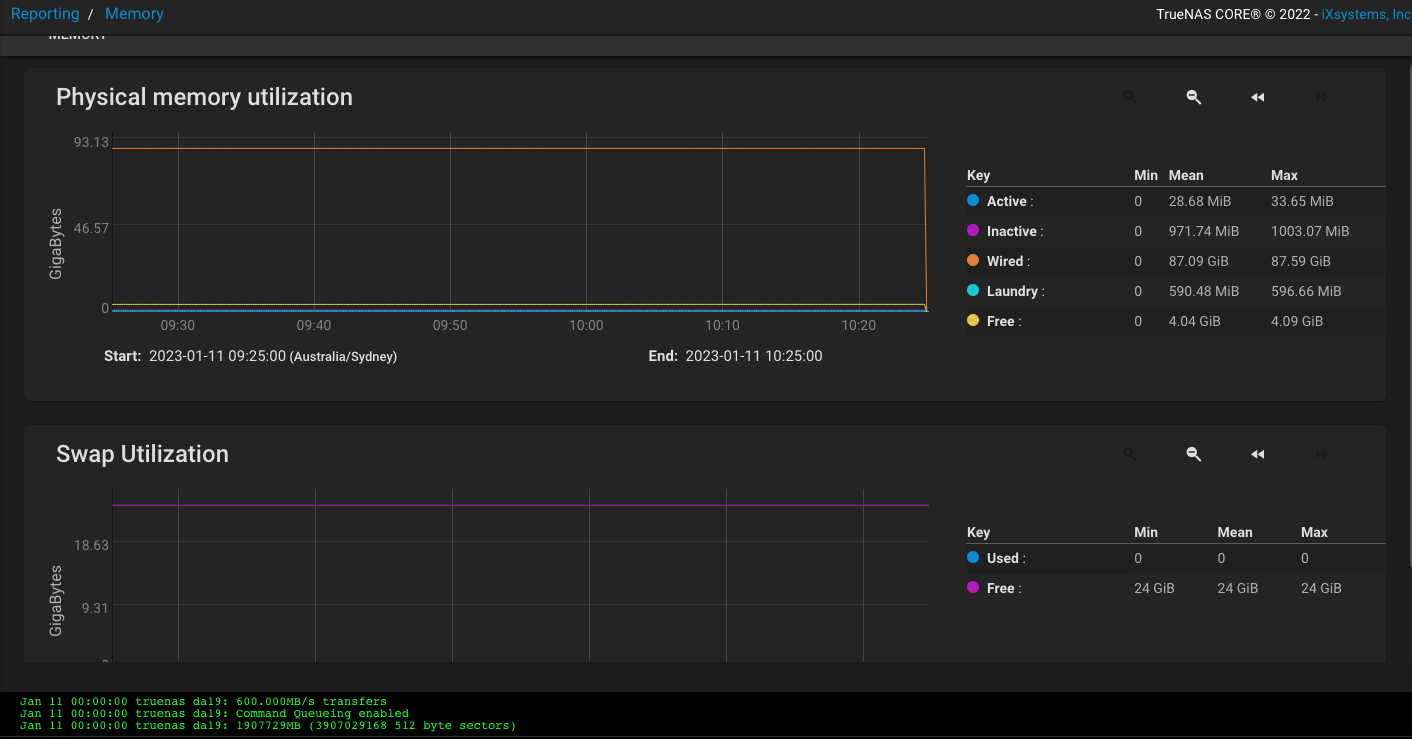Click the console line with "1907729MB"

click(x=268, y=726)
